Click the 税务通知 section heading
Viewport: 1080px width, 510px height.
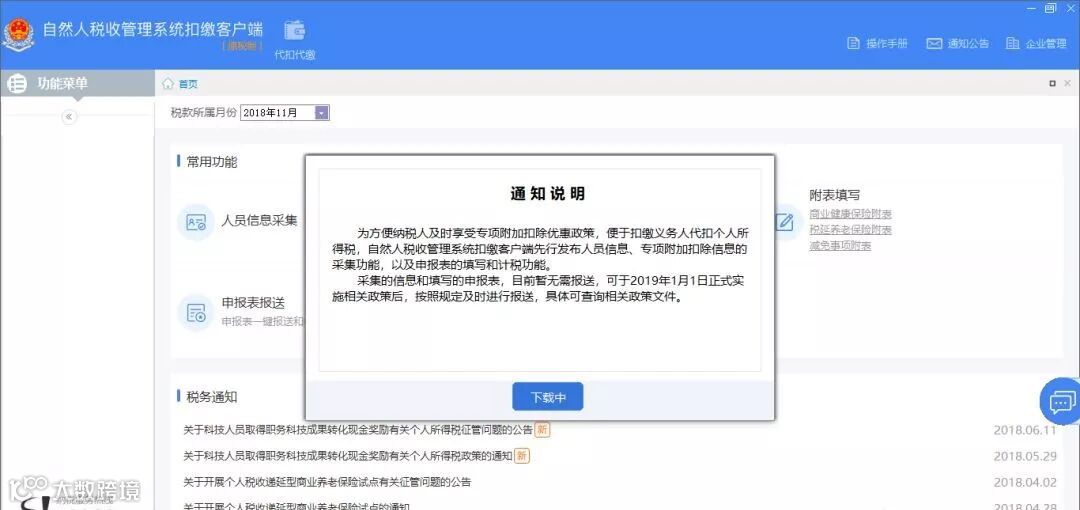212,396
